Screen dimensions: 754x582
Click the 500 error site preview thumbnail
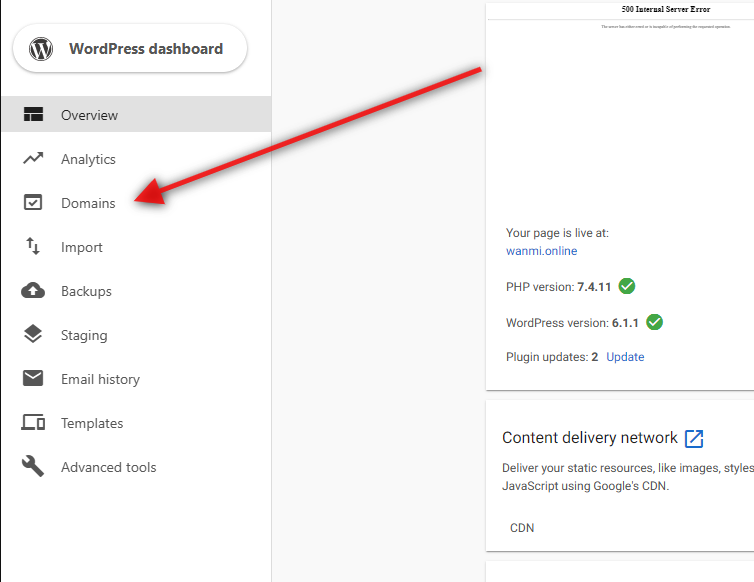point(620,100)
